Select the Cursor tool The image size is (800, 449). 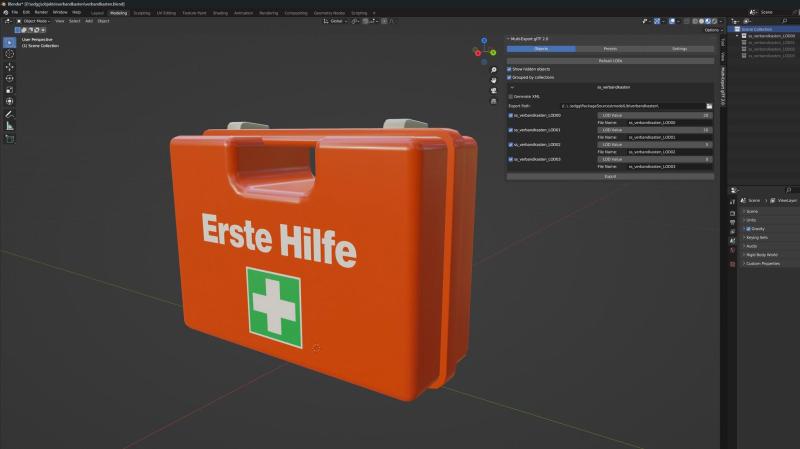tap(10, 54)
